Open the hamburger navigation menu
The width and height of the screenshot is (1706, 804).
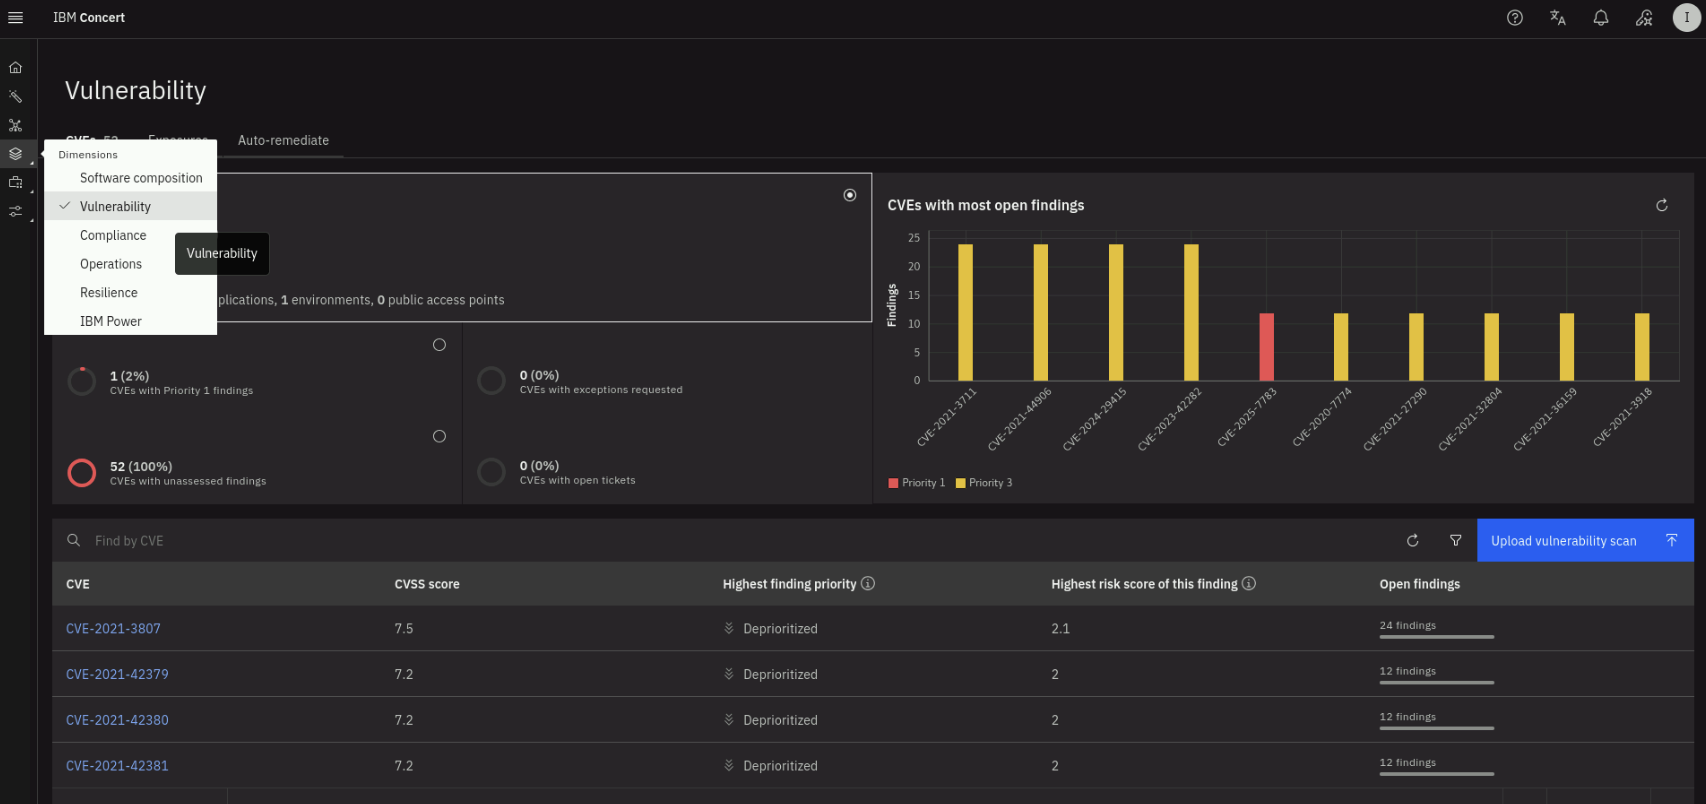pos(15,18)
